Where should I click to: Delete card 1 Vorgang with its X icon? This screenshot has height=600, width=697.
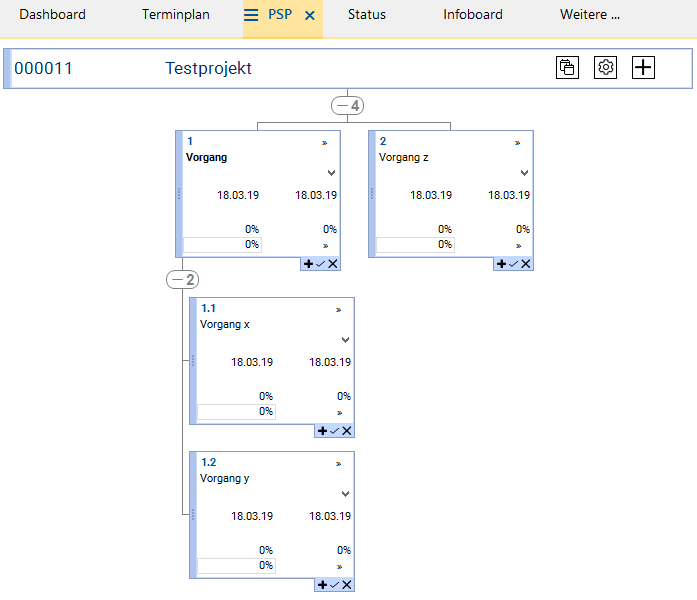[x=332, y=264]
